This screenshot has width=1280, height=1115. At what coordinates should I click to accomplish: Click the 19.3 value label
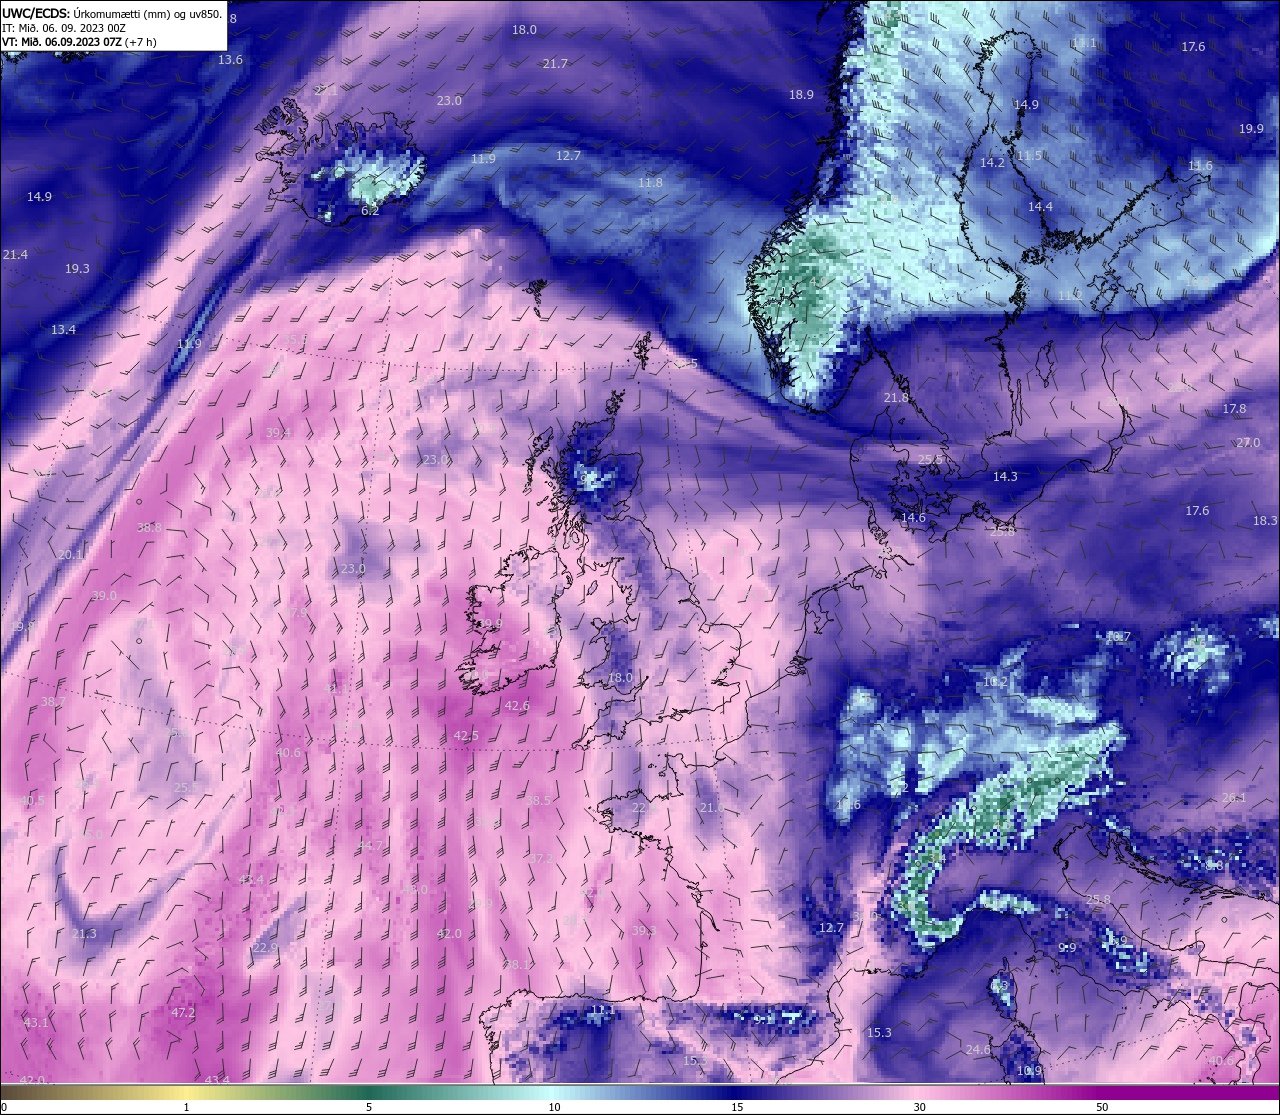pos(77,269)
